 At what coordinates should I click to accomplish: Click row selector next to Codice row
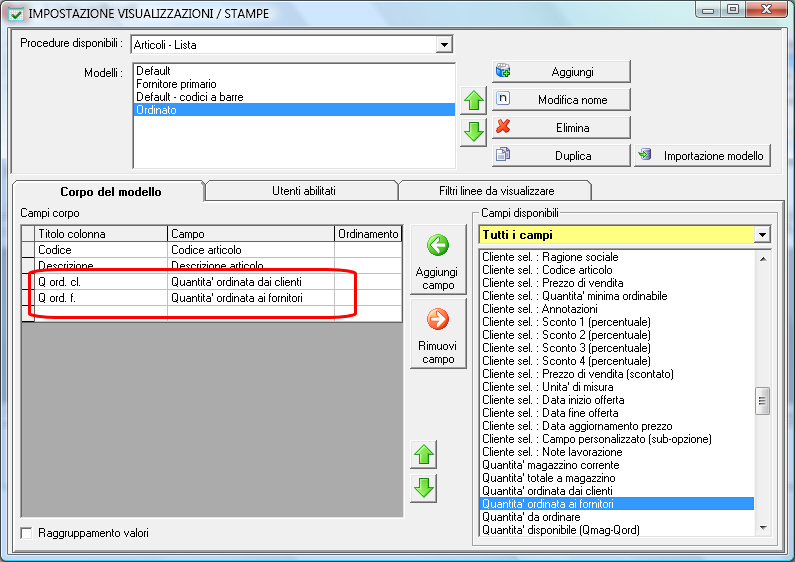pos(28,250)
